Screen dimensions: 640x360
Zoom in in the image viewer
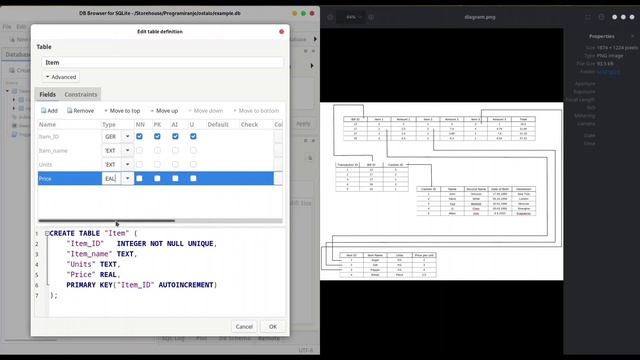pyautogui.click(x=371, y=17)
